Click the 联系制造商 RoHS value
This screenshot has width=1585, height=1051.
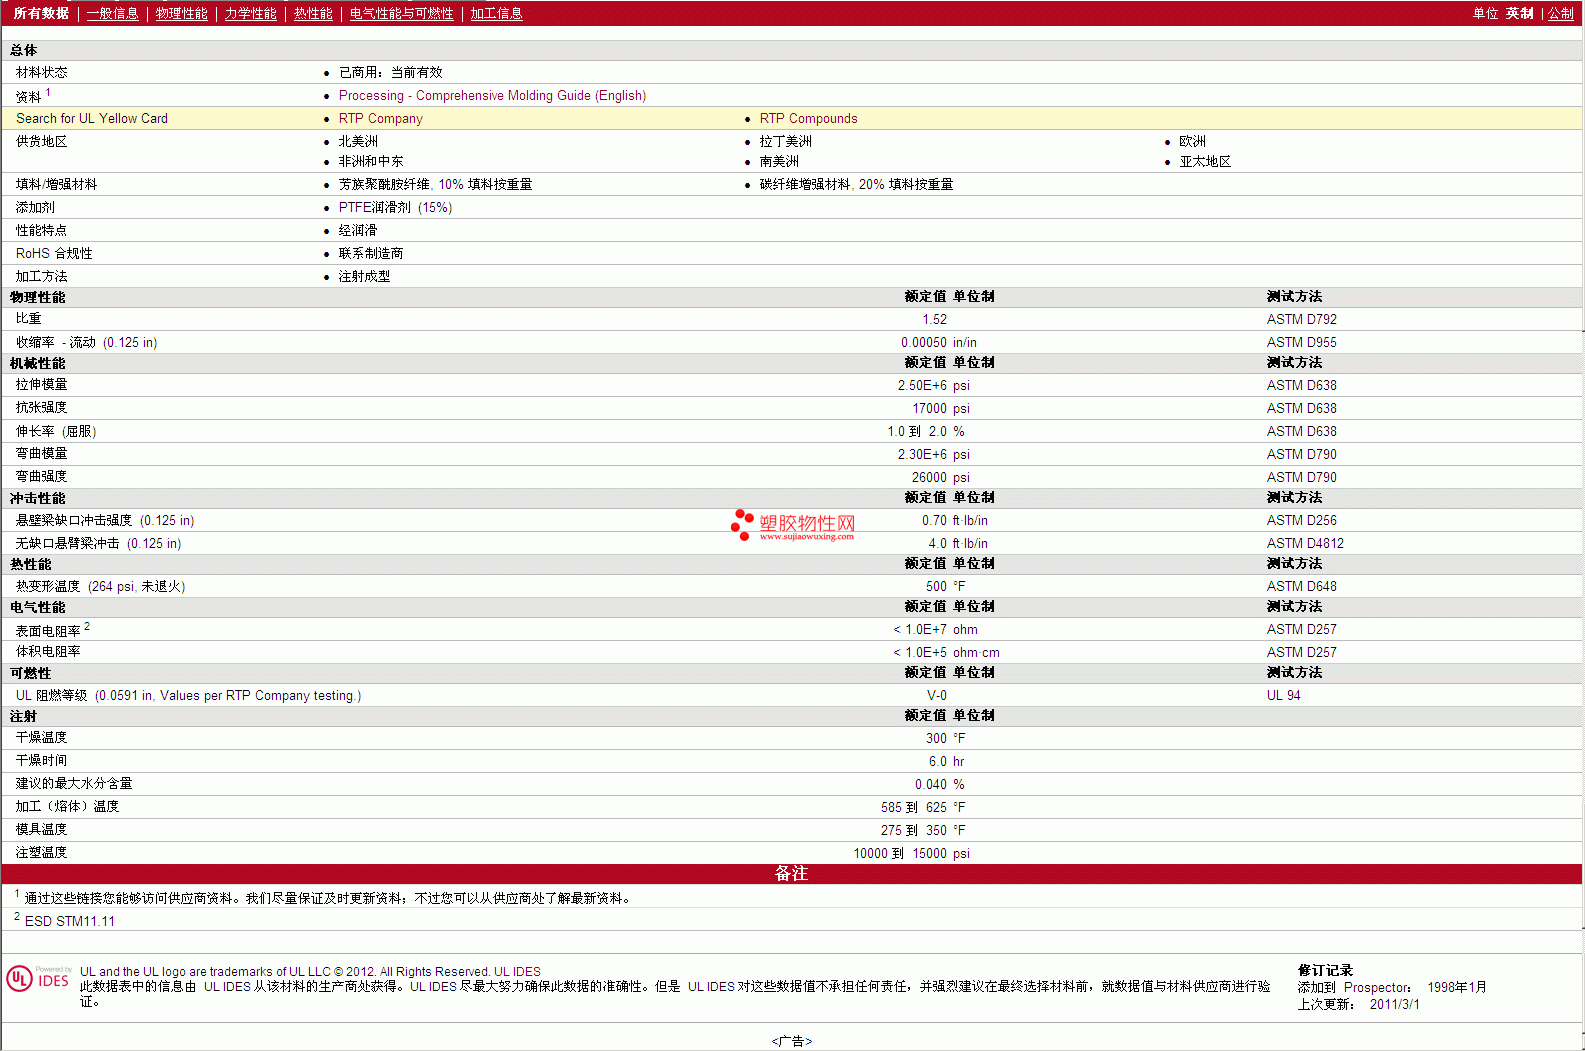[371, 253]
